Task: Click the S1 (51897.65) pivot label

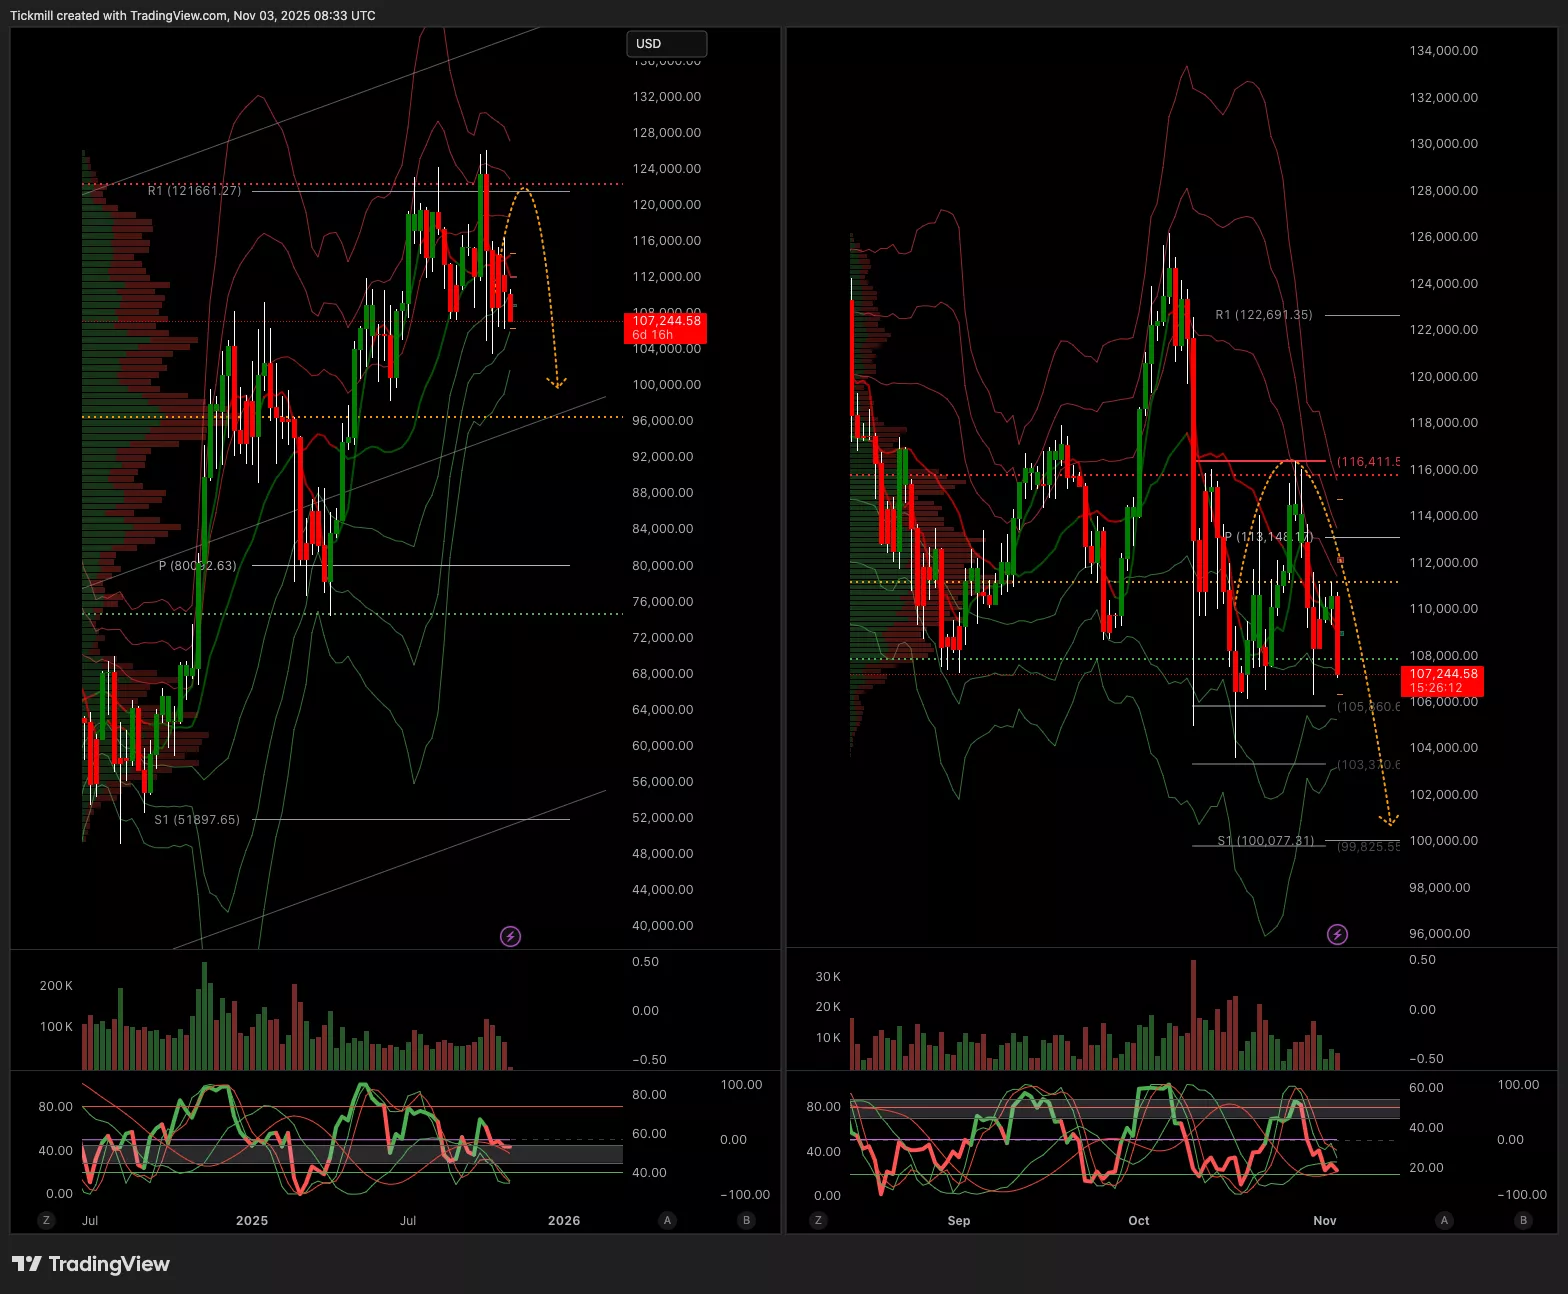Action: 197,819
